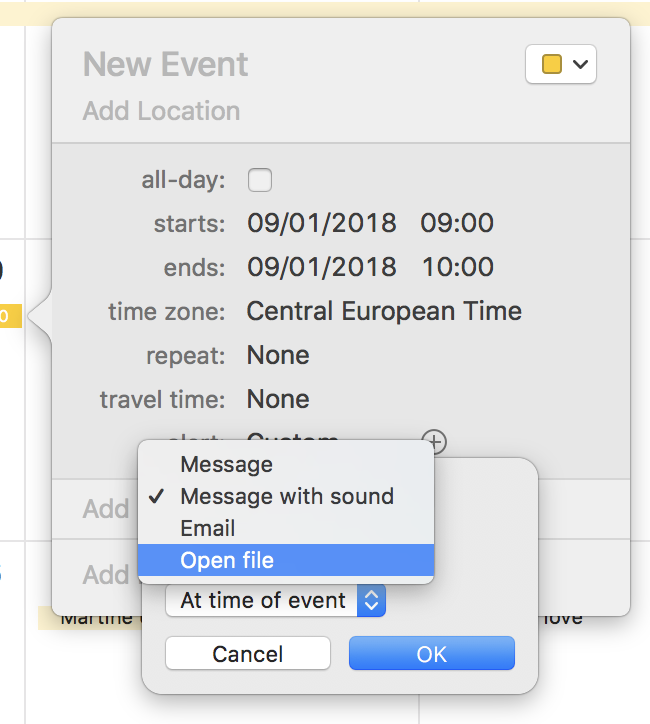Edit the 10:00 end time
650x724 pixels.
(x=458, y=267)
